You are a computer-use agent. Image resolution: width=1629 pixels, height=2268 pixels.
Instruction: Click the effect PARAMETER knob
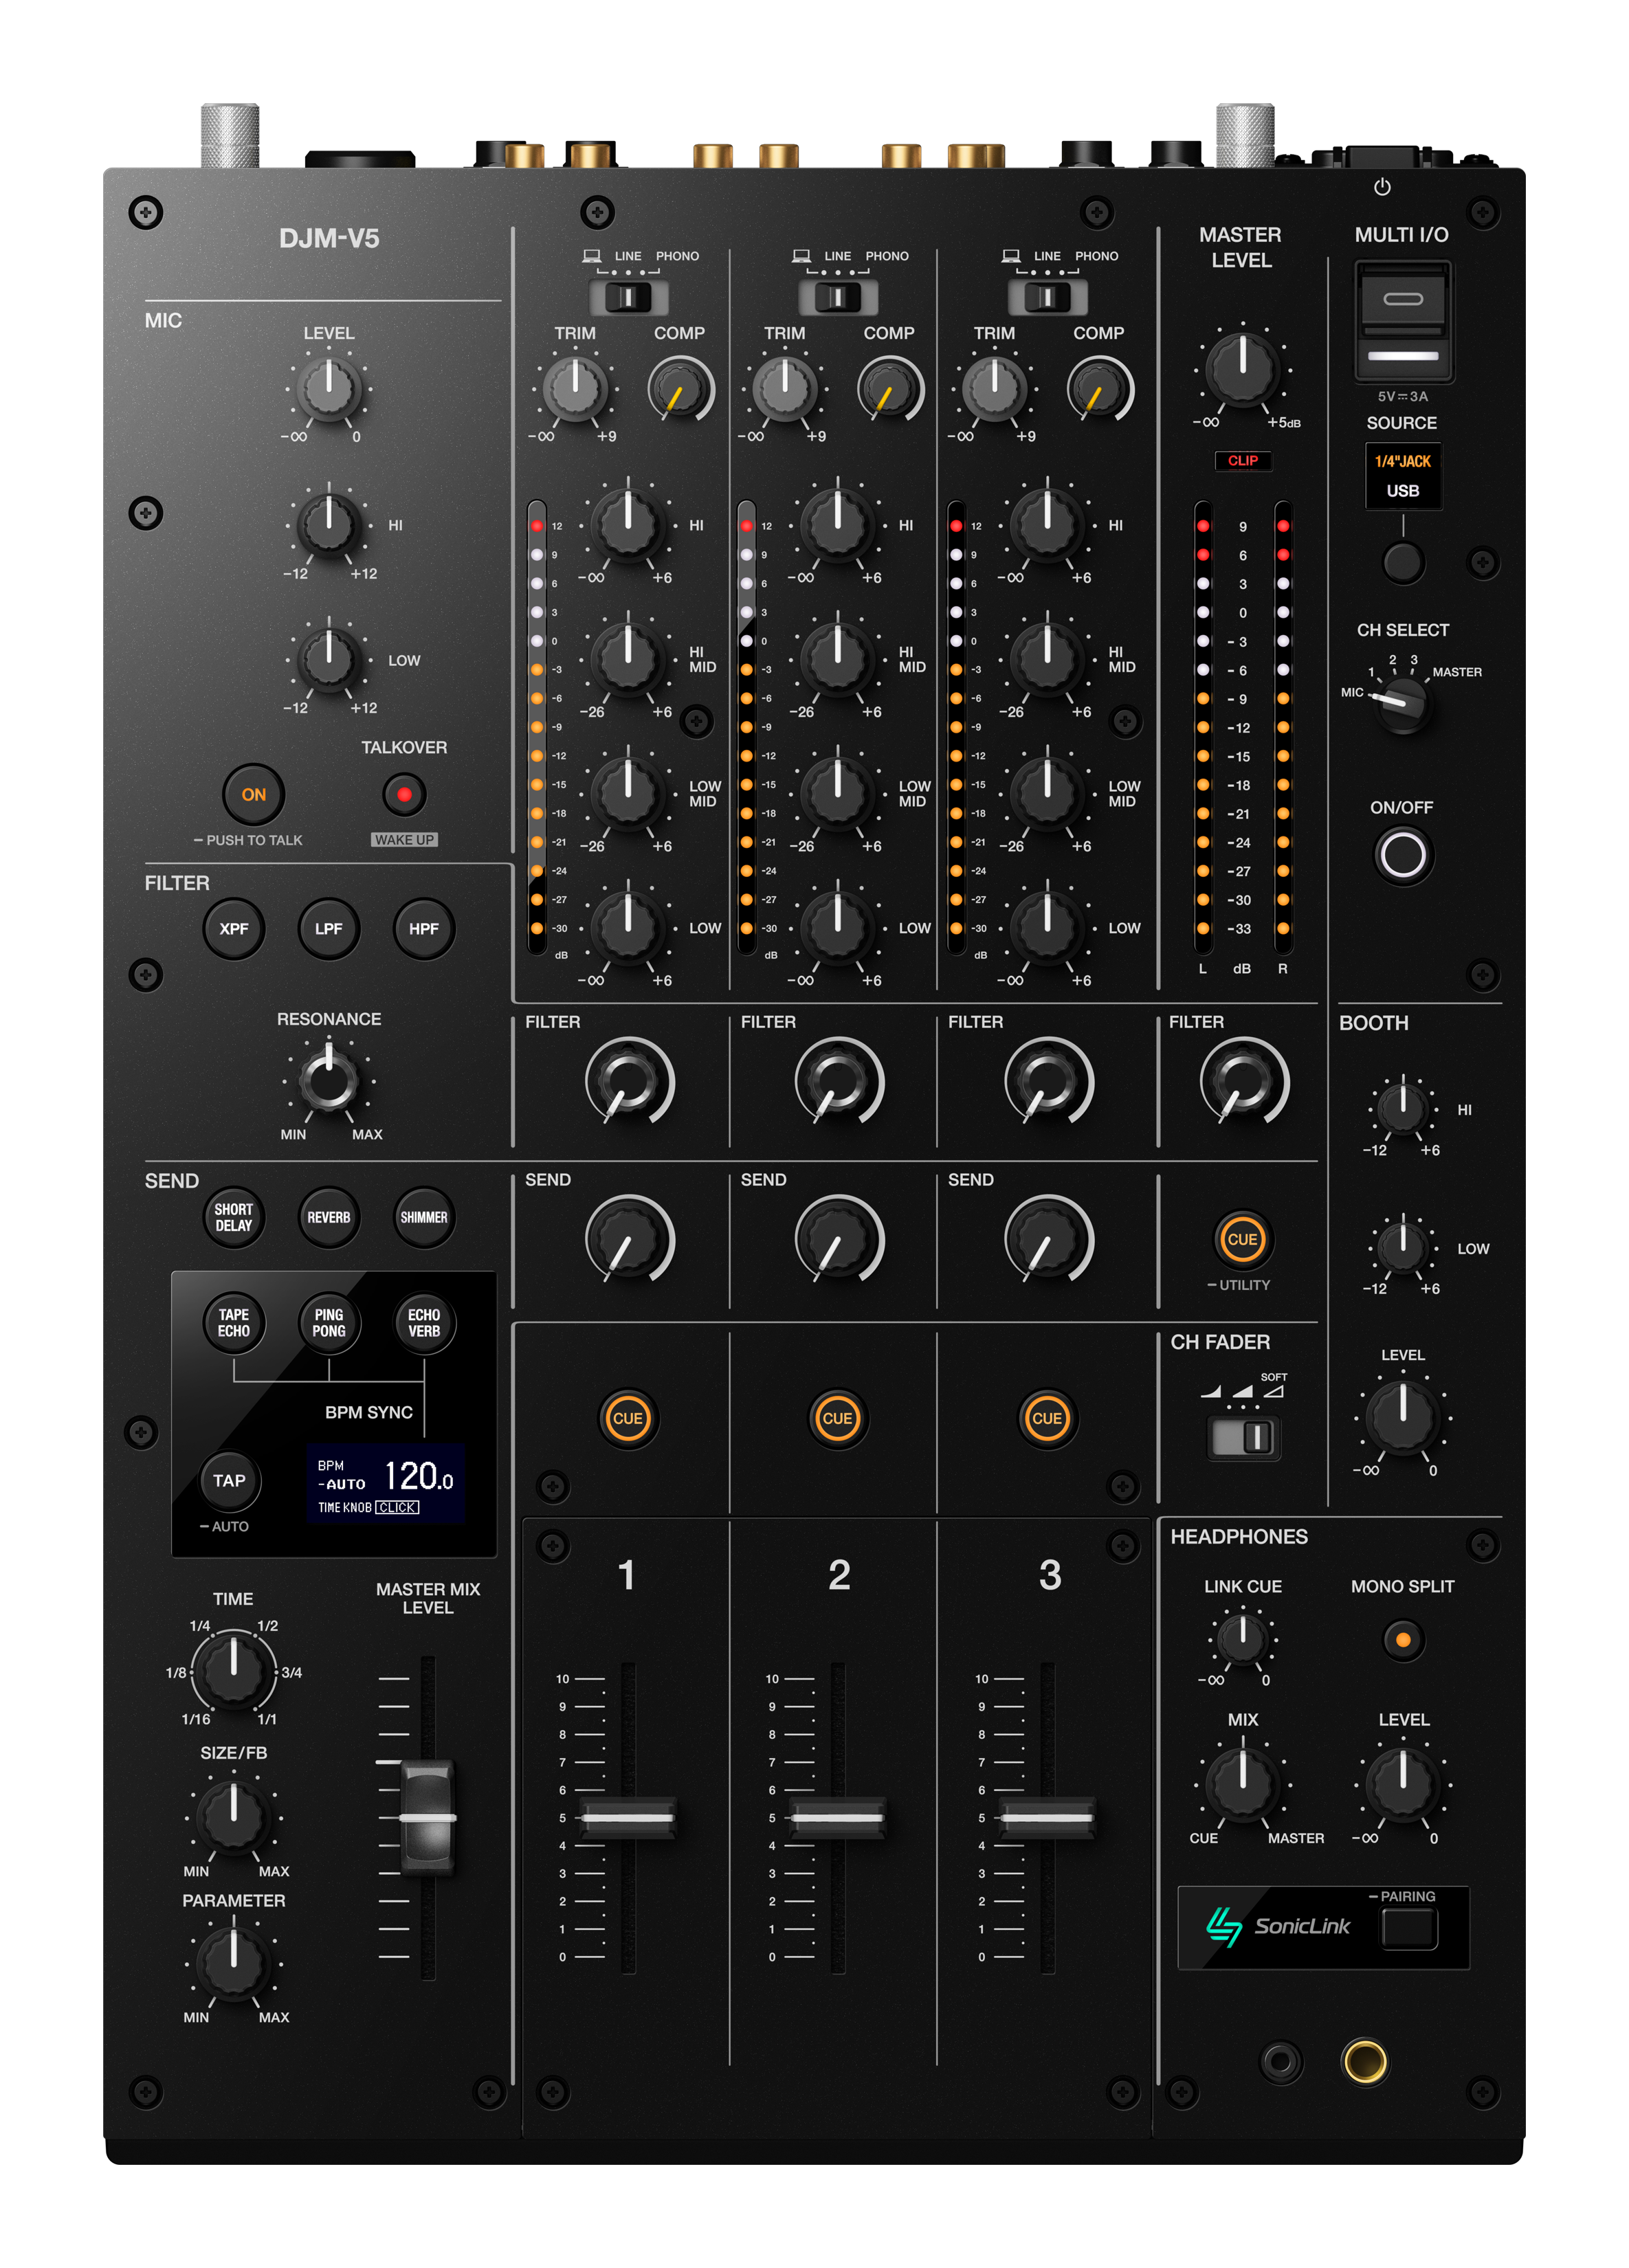[x=233, y=1963]
